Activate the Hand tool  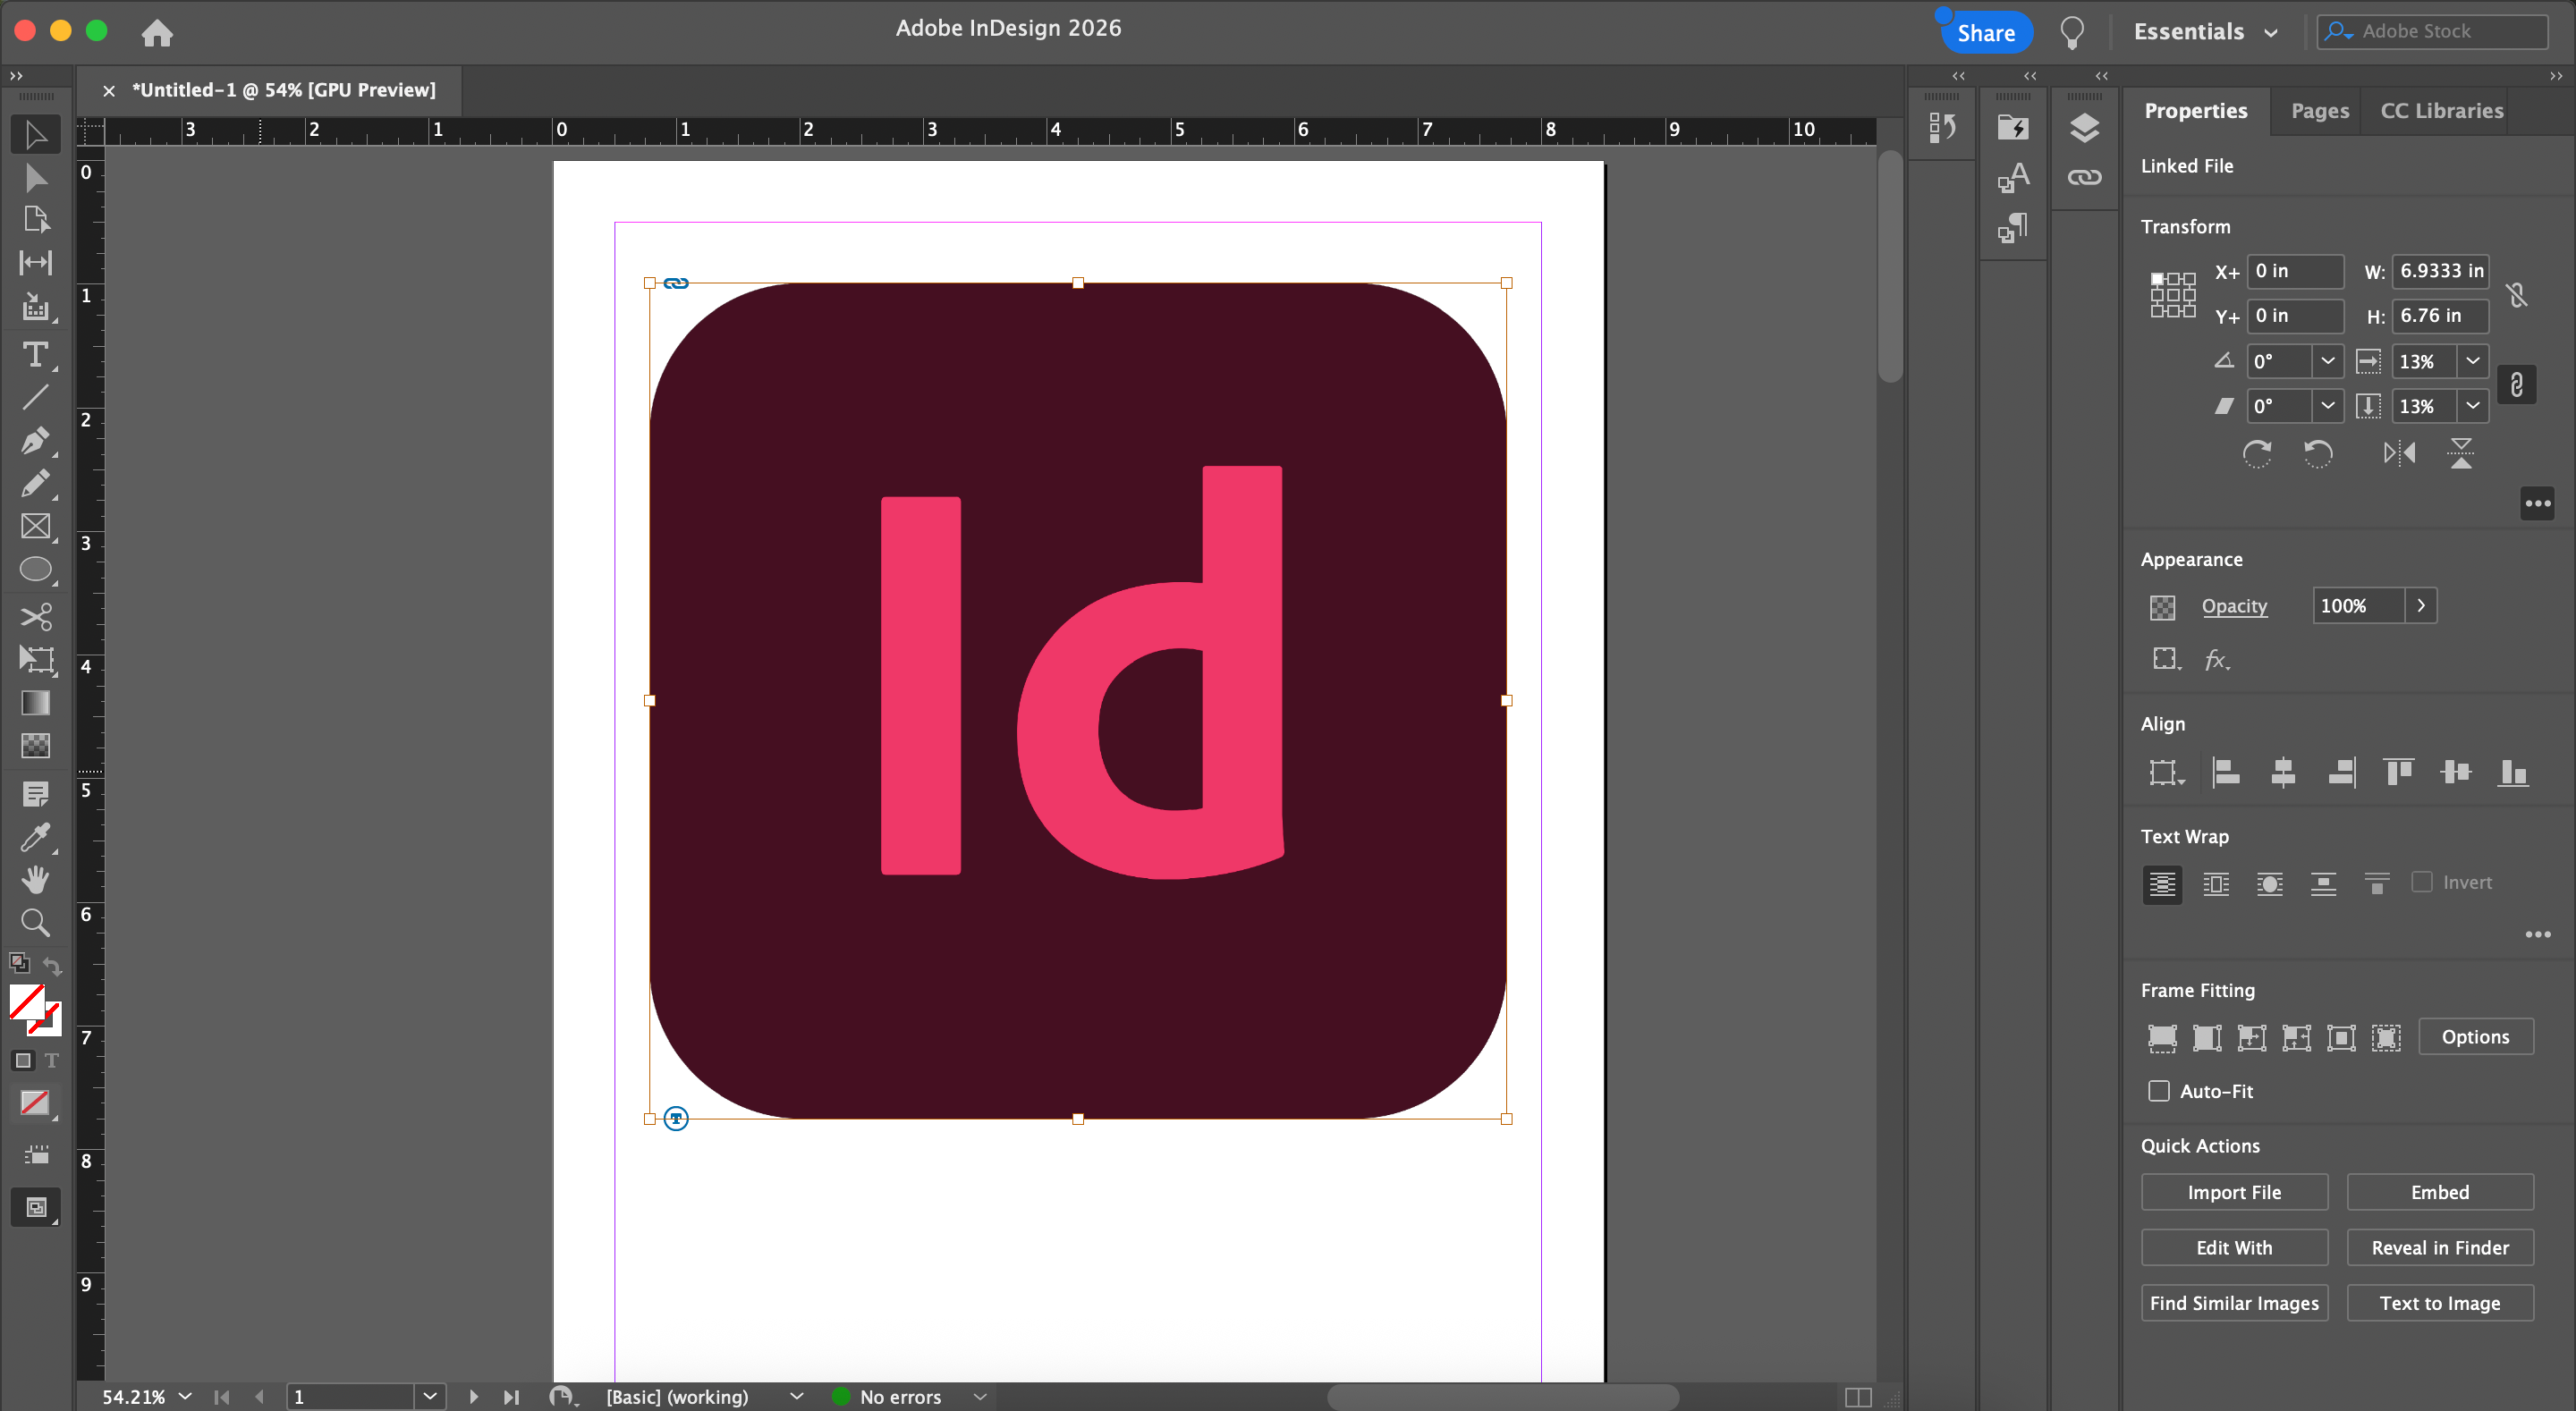[35, 879]
